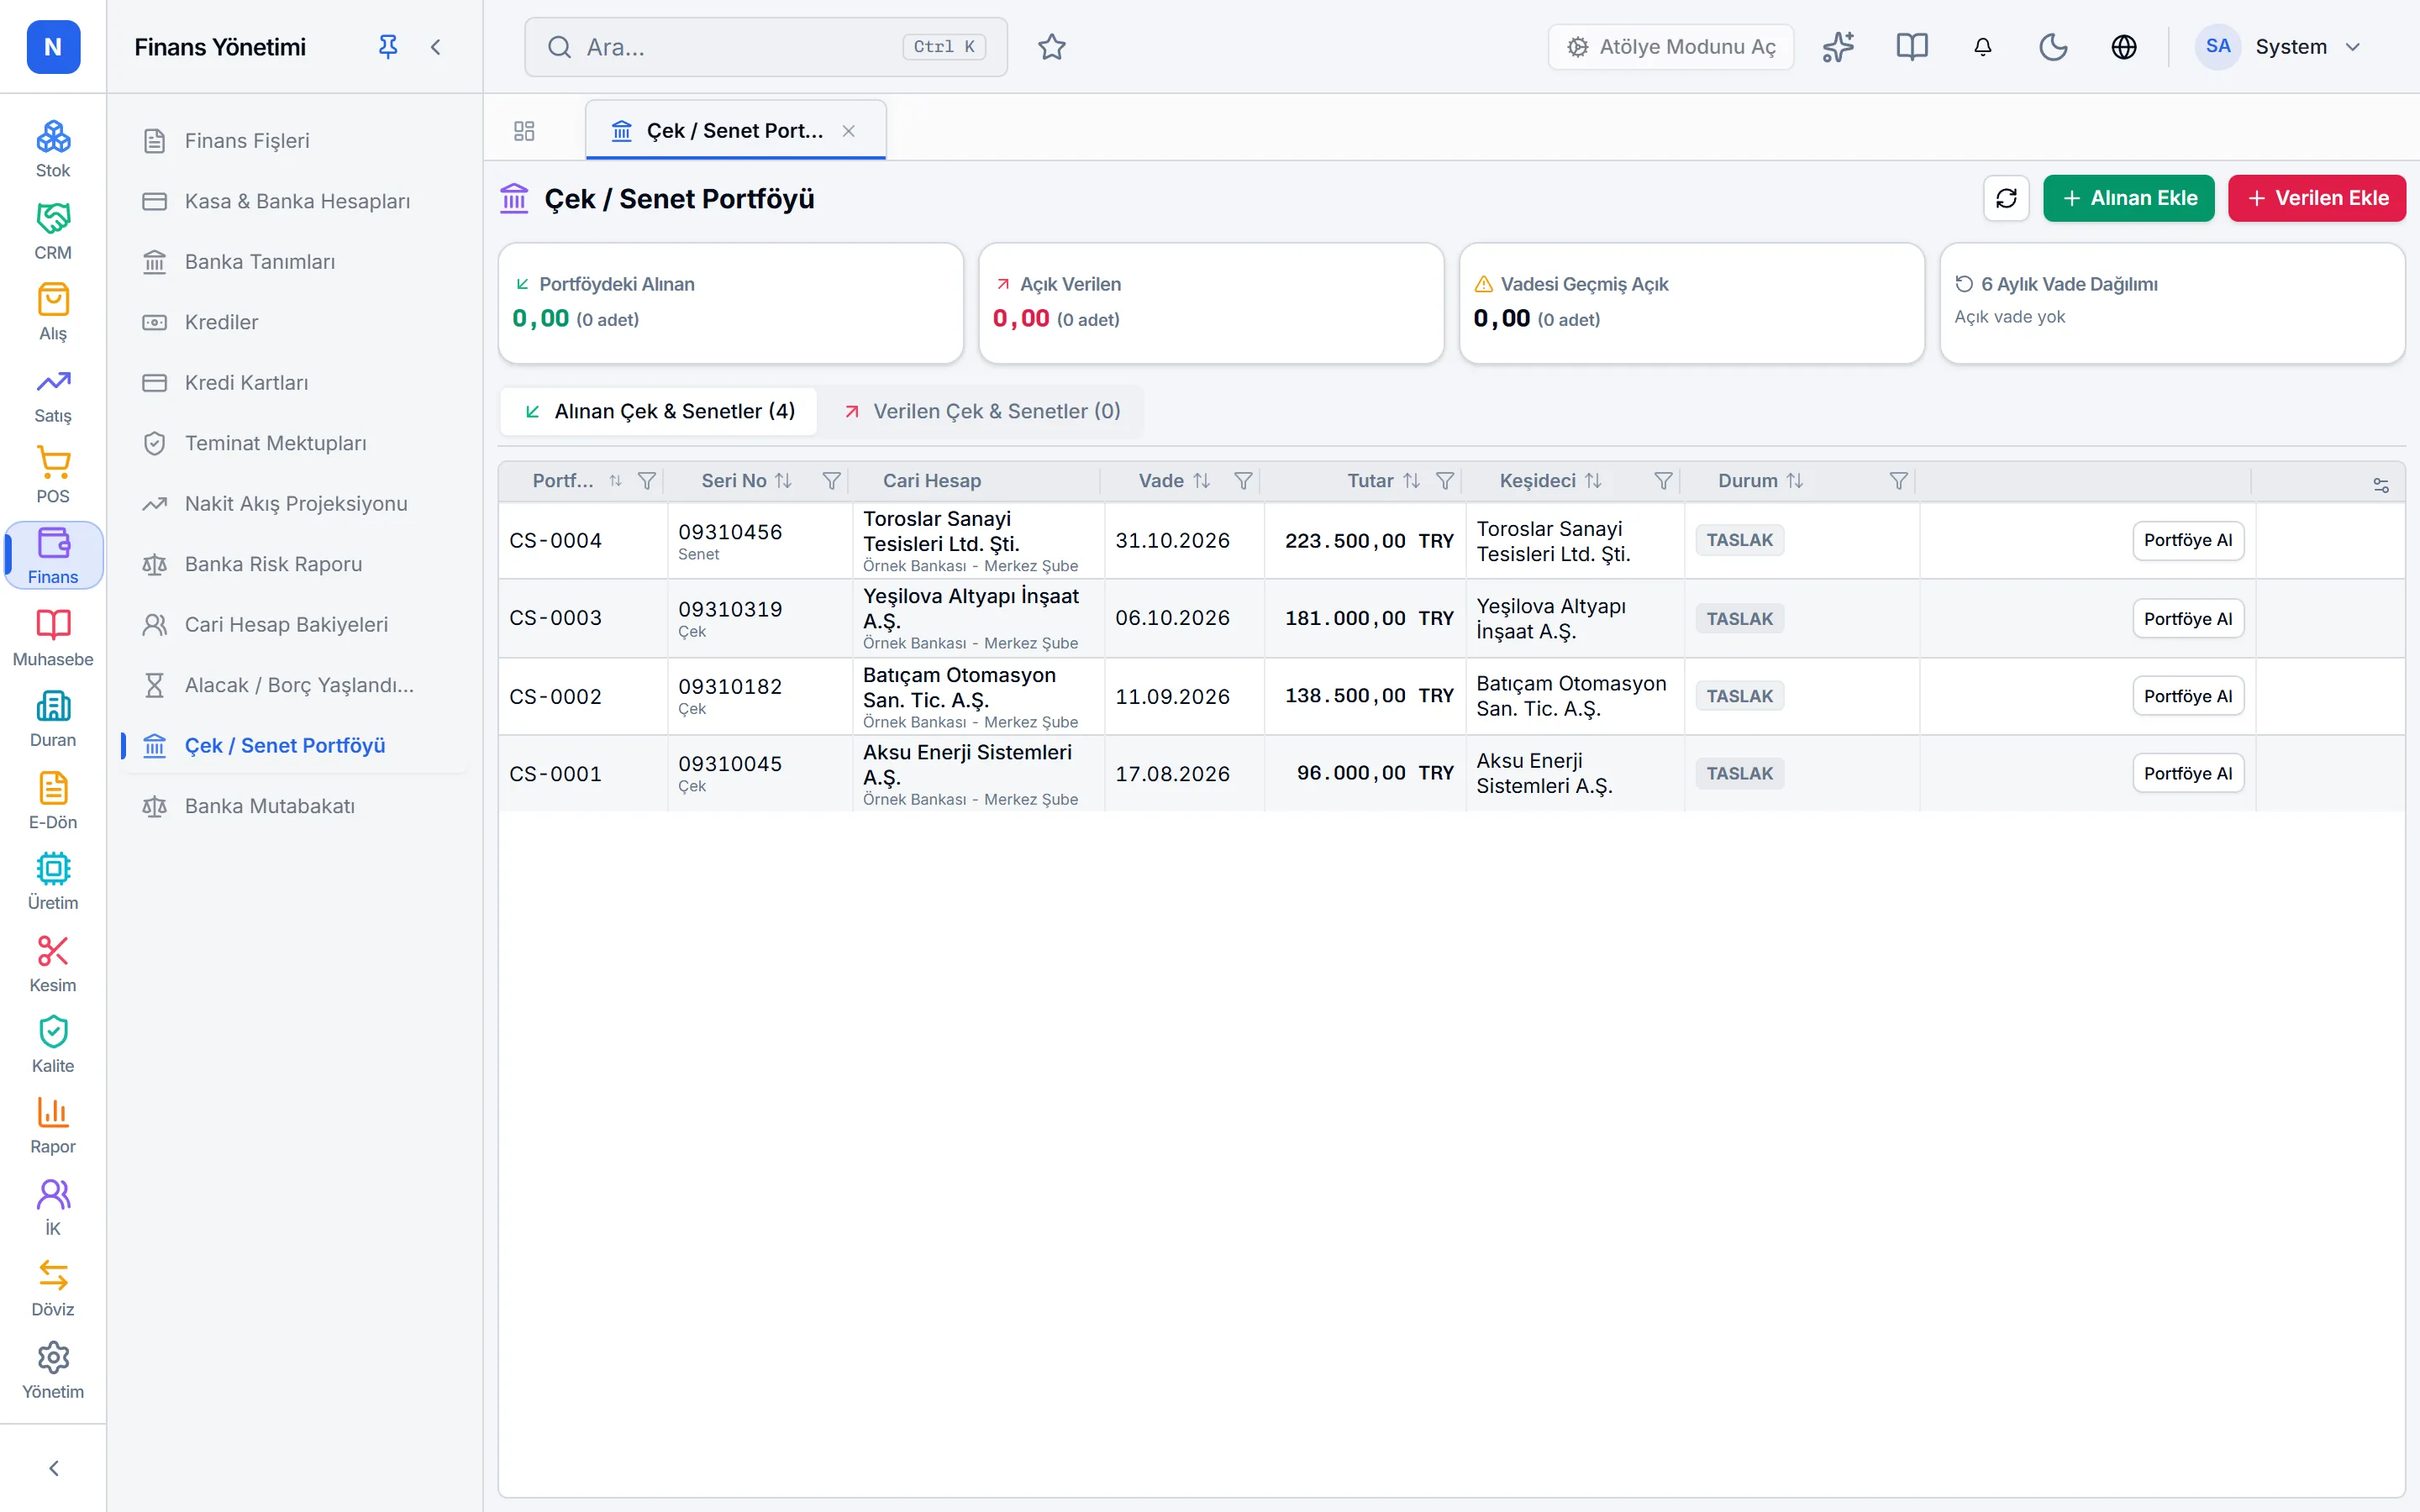The height and width of the screenshot is (1512, 2420).
Task: Open System user dropdown
Action: pos(2279,47)
